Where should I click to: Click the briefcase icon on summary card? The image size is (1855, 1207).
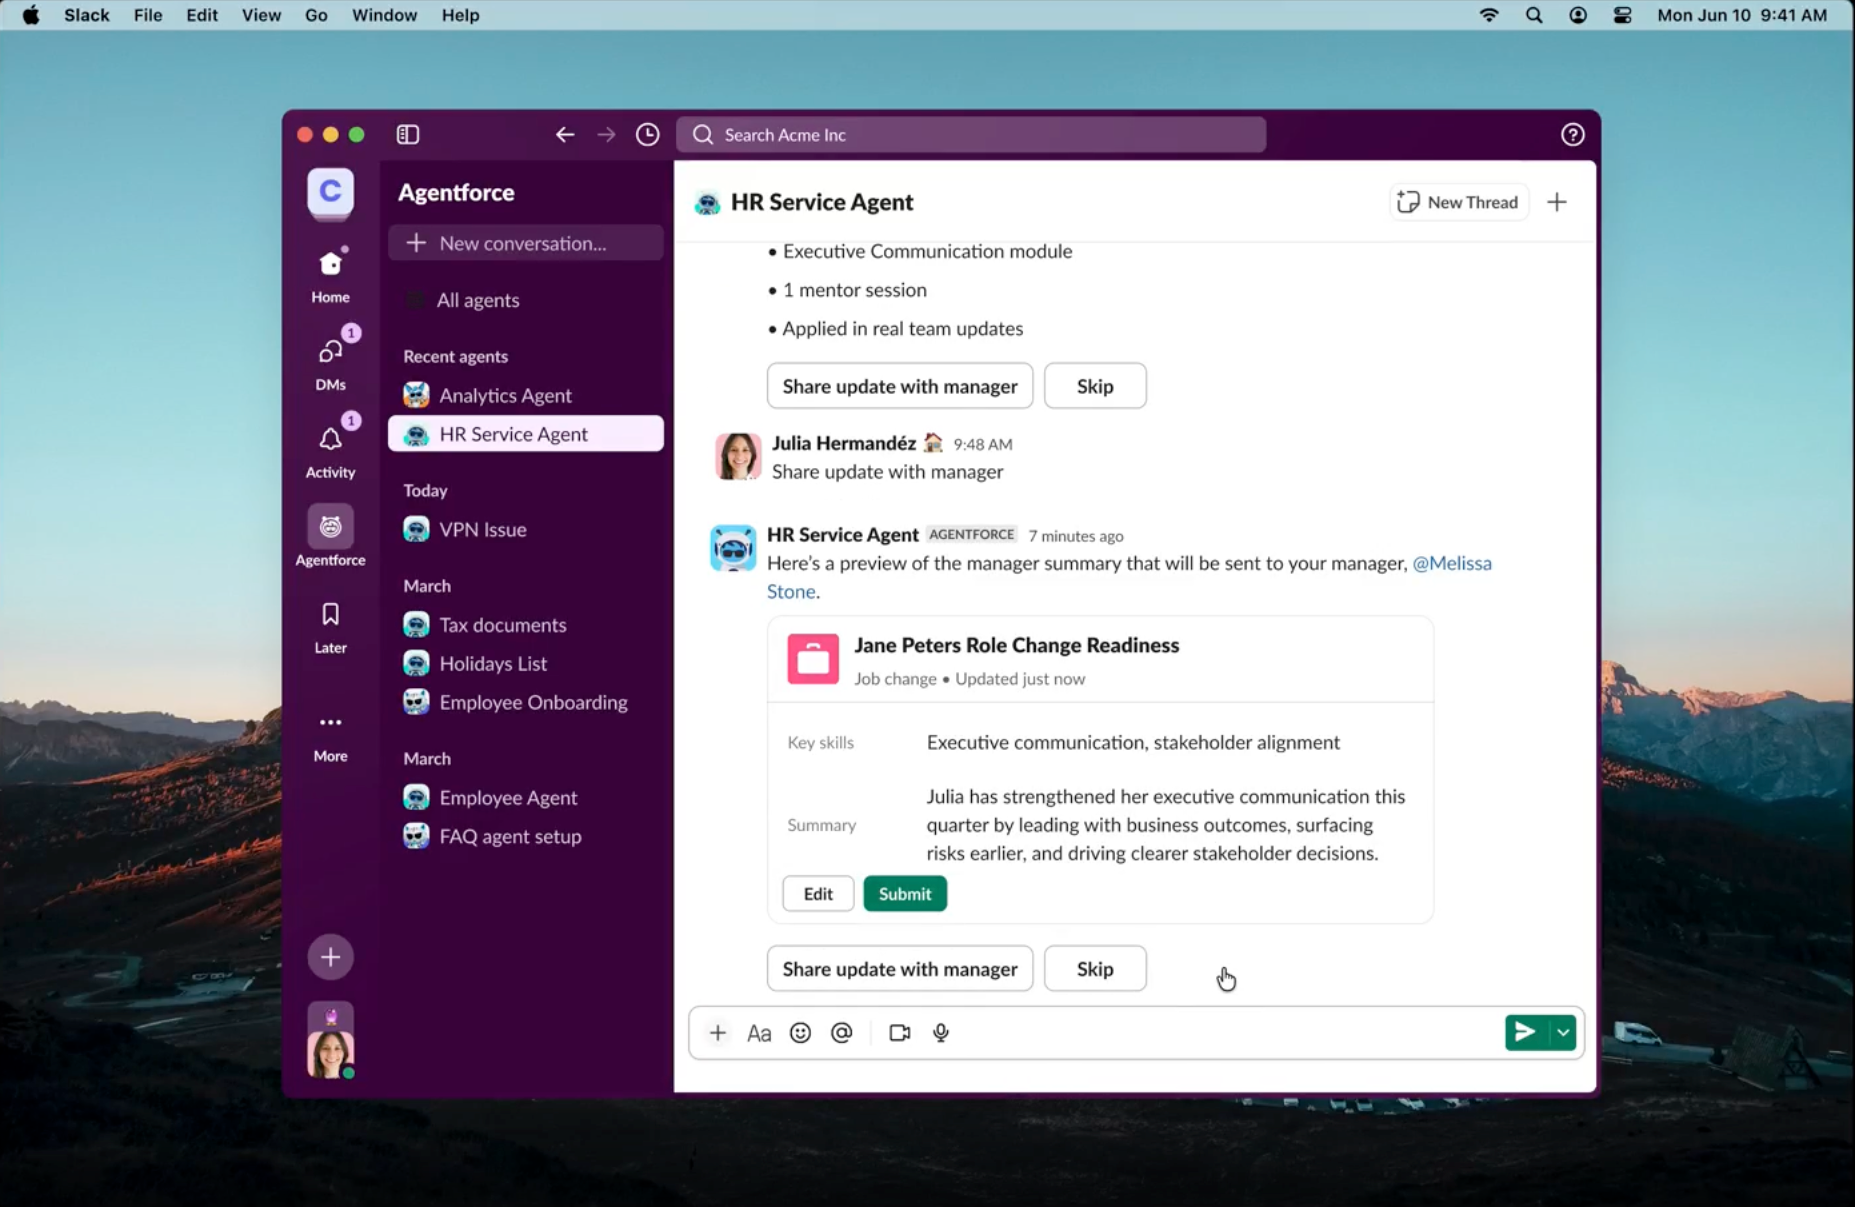point(813,659)
